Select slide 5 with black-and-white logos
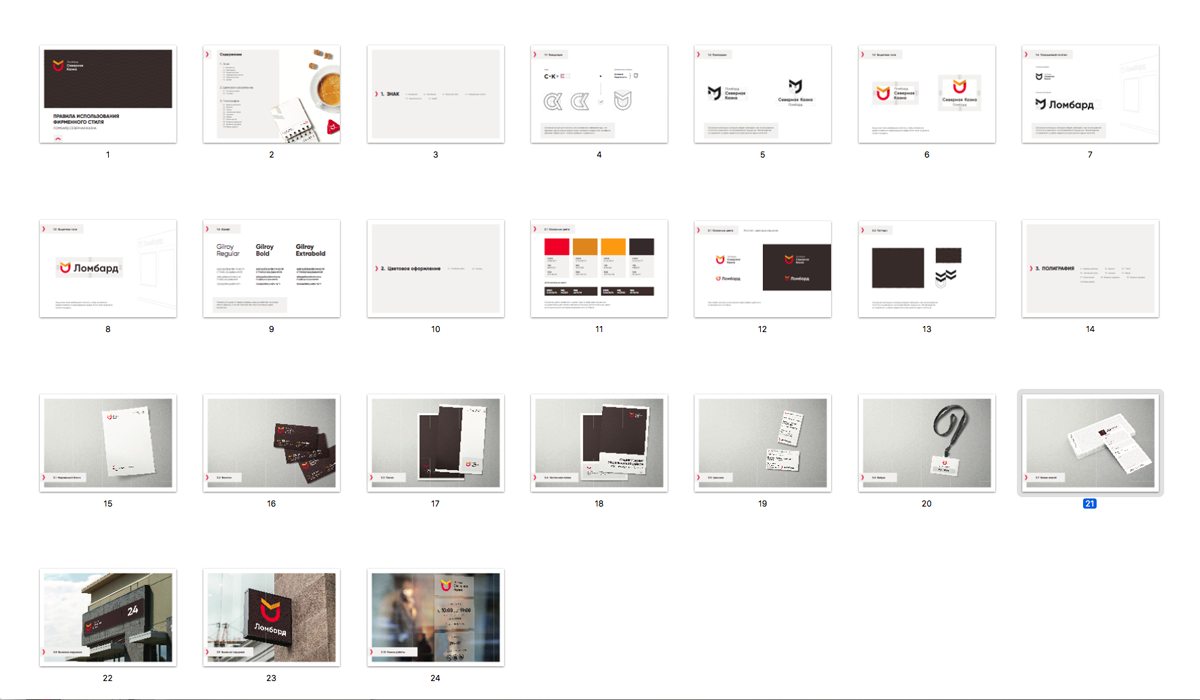1200x700 pixels. click(762, 94)
